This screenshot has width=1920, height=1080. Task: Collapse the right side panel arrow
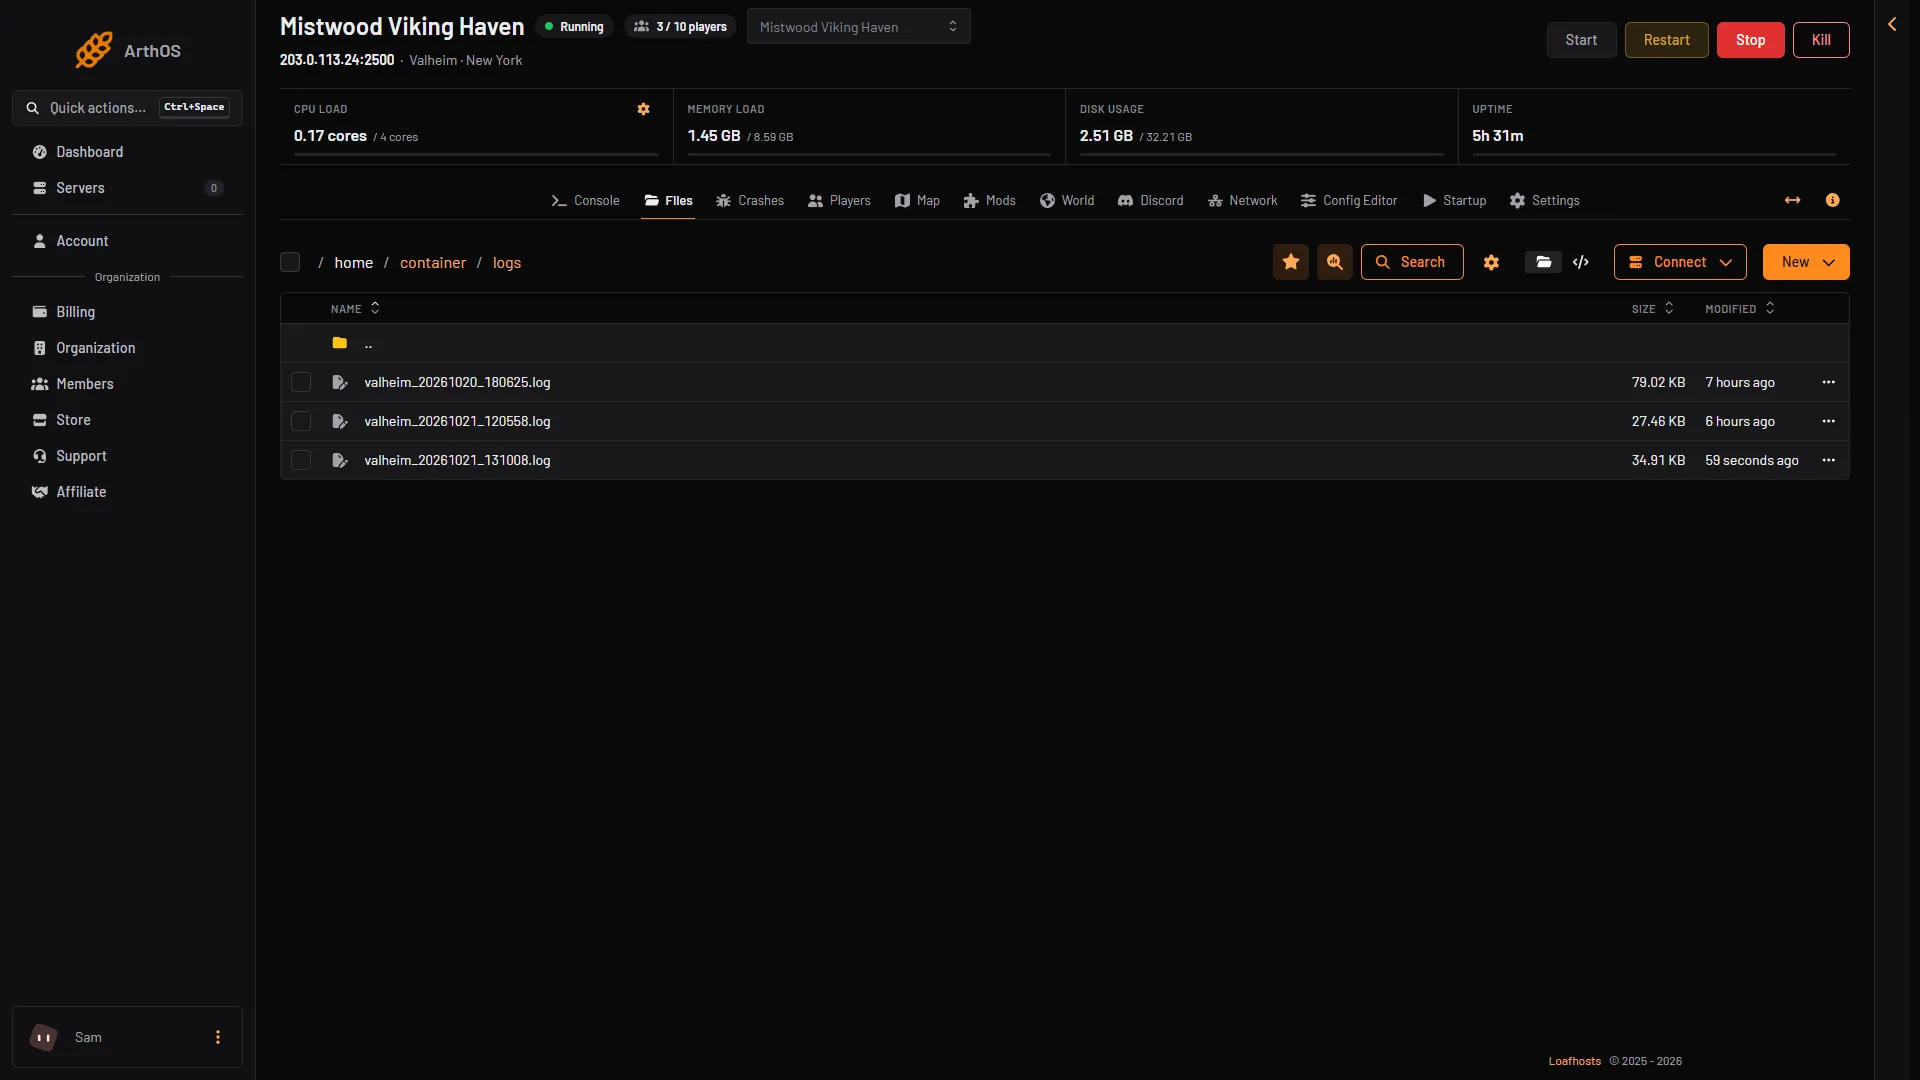(x=1892, y=24)
